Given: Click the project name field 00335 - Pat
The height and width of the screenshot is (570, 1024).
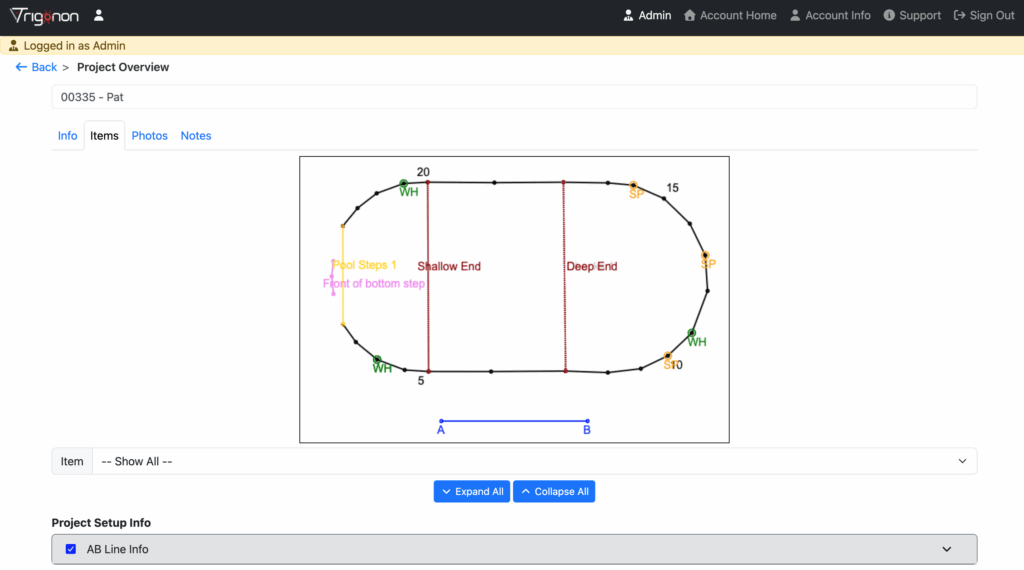Looking at the screenshot, I should point(514,97).
